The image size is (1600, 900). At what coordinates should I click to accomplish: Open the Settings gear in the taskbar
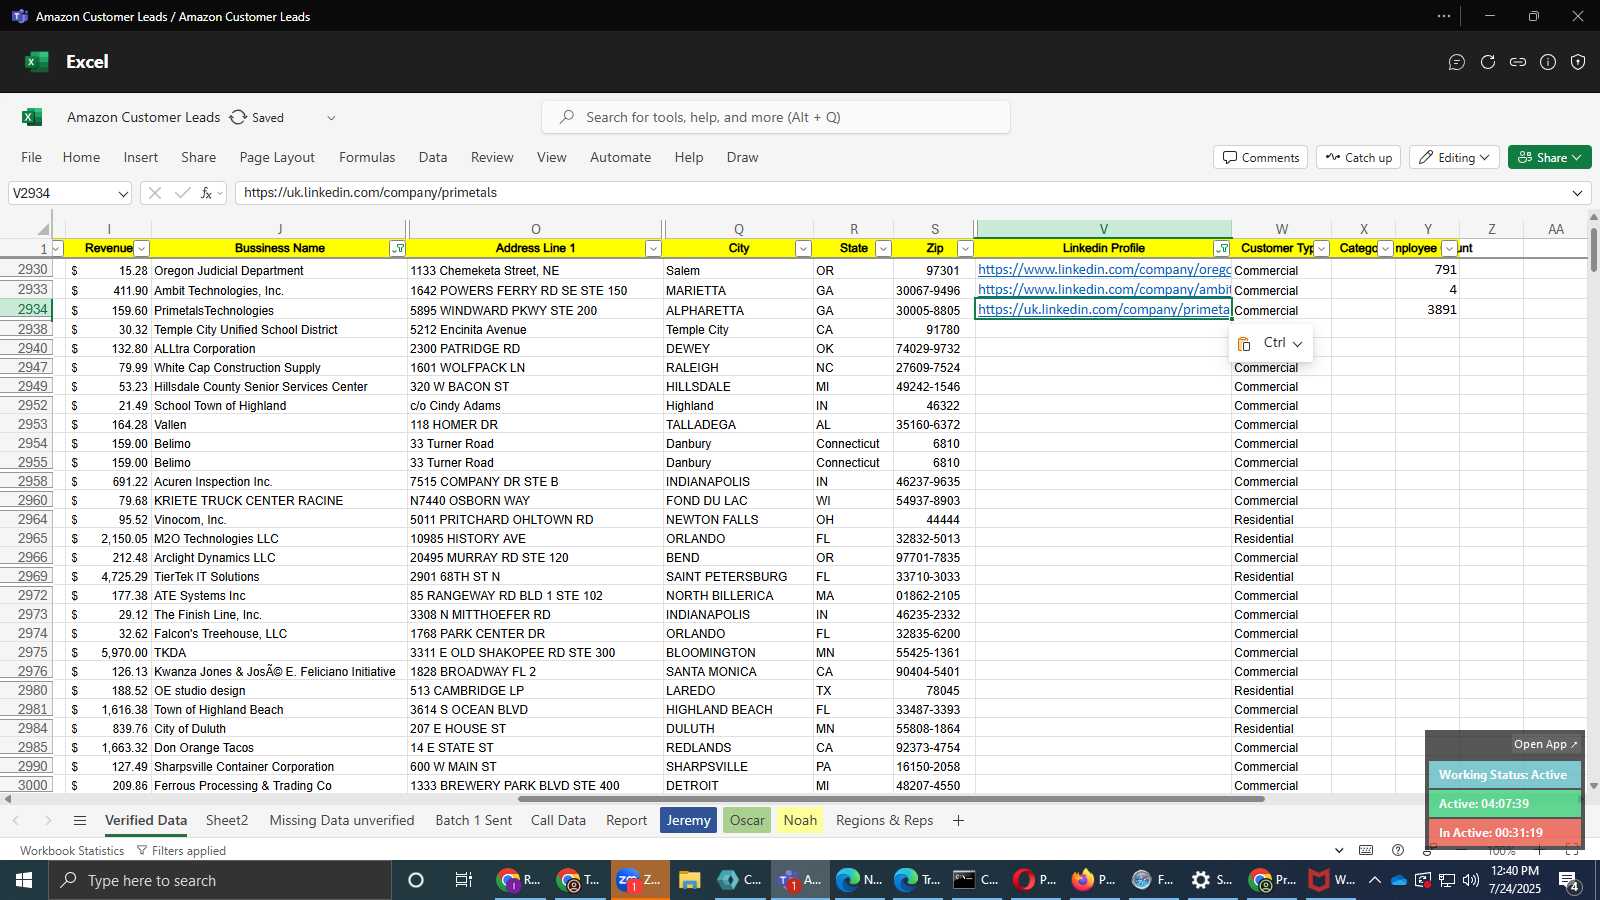(x=1200, y=881)
